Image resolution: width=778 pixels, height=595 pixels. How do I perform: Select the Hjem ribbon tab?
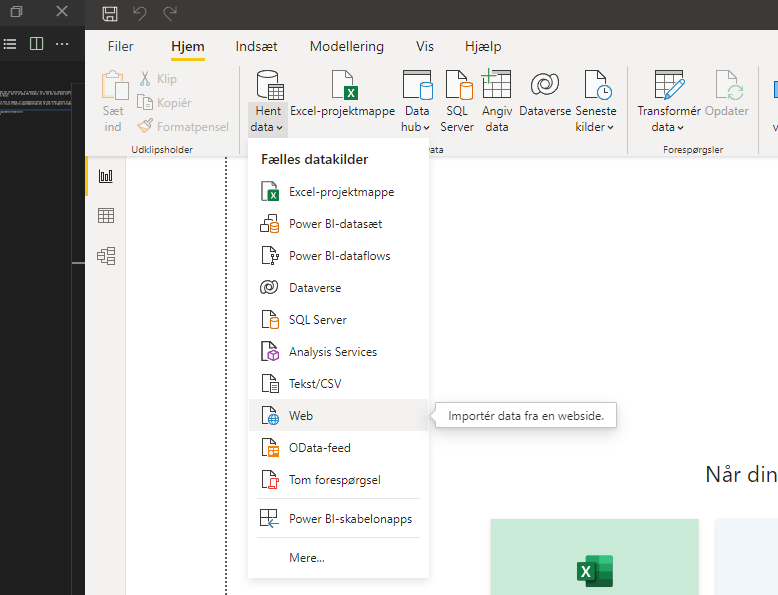188,47
